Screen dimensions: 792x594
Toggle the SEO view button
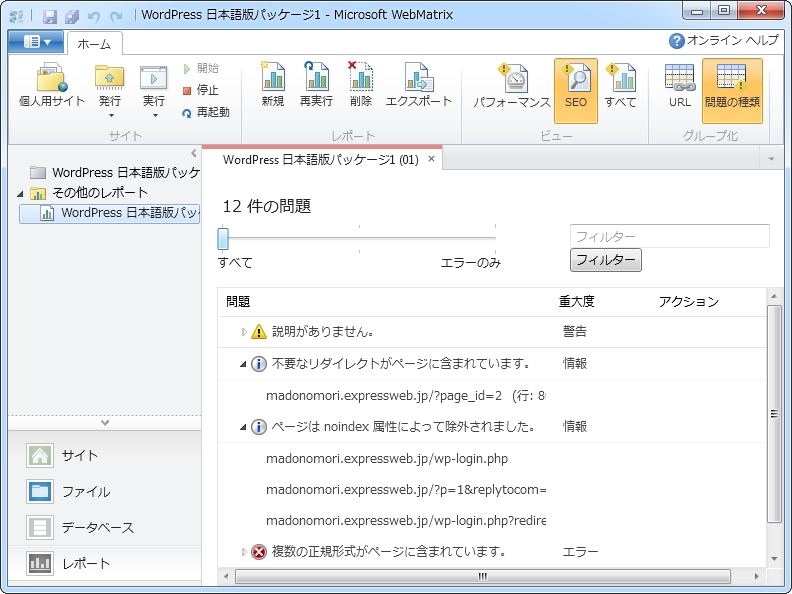tap(576, 91)
